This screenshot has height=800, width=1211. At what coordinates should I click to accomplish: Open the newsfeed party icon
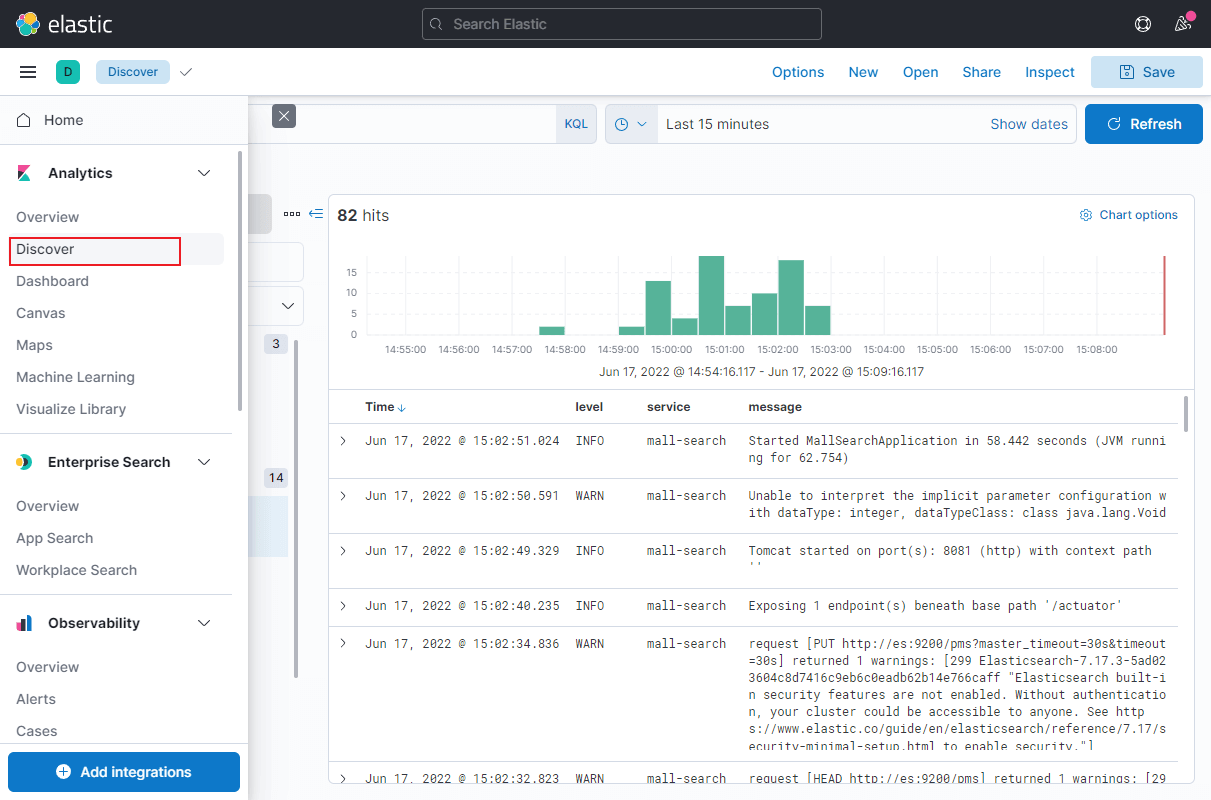[1183, 24]
